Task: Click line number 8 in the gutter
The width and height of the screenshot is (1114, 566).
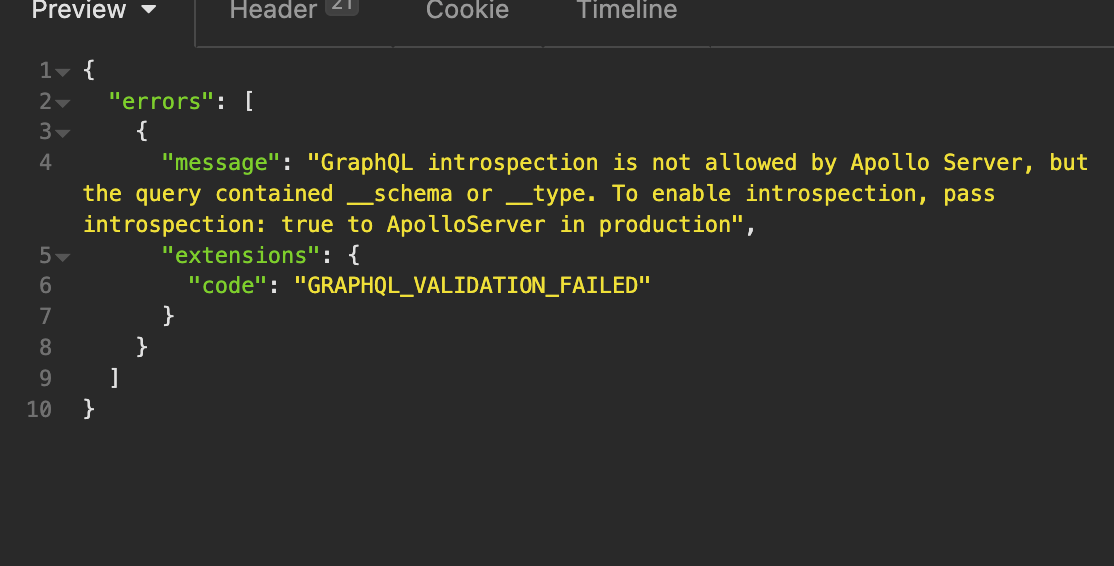Action: (x=46, y=347)
